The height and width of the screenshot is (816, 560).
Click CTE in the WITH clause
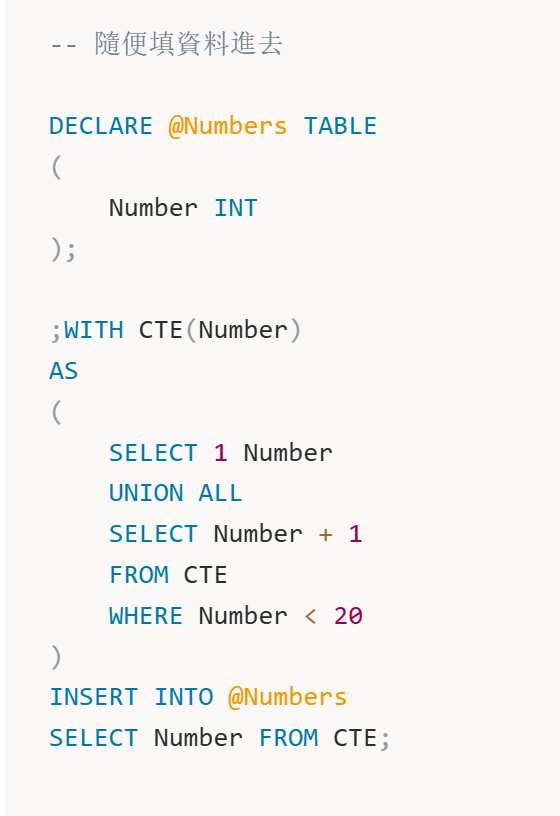[x=160, y=330]
